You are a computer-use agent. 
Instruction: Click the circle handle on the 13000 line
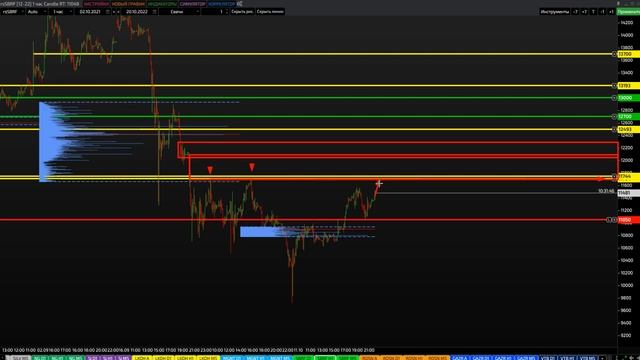[614, 98]
